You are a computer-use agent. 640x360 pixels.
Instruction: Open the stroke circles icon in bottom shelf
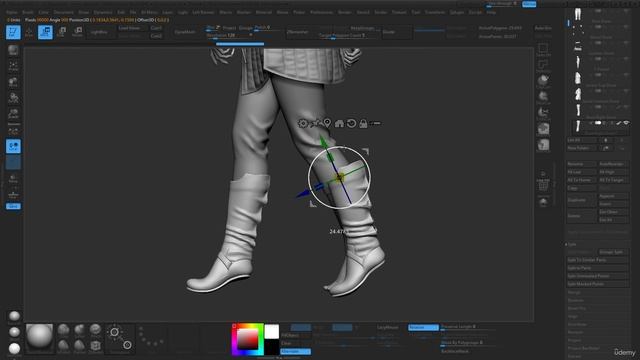120,338
